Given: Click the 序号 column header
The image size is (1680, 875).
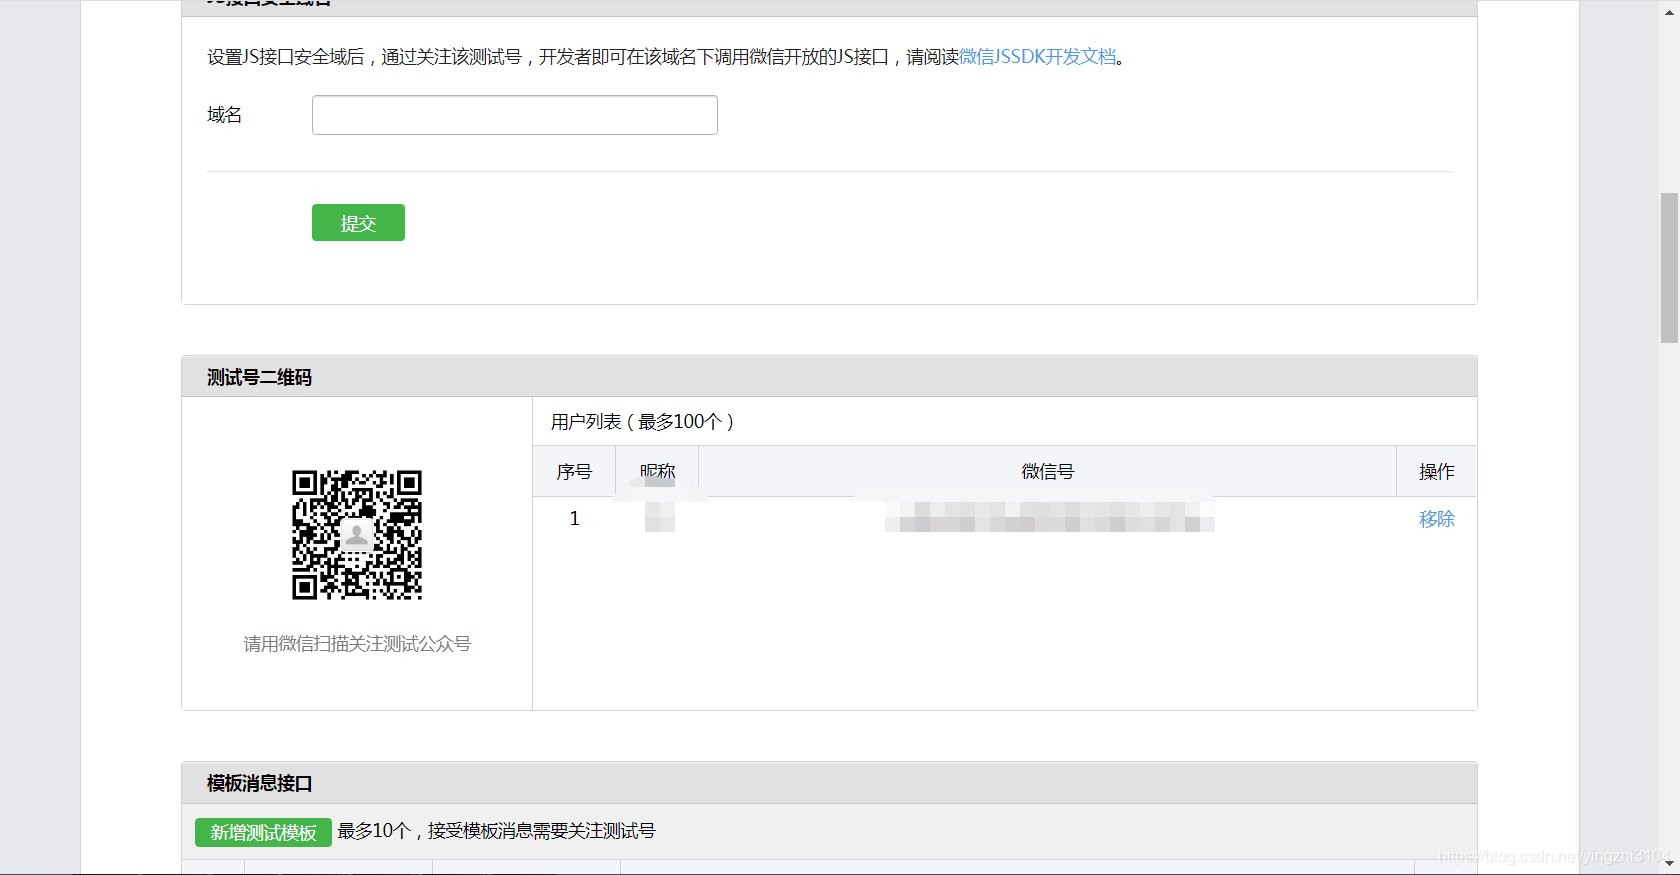Looking at the screenshot, I should tap(574, 471).
